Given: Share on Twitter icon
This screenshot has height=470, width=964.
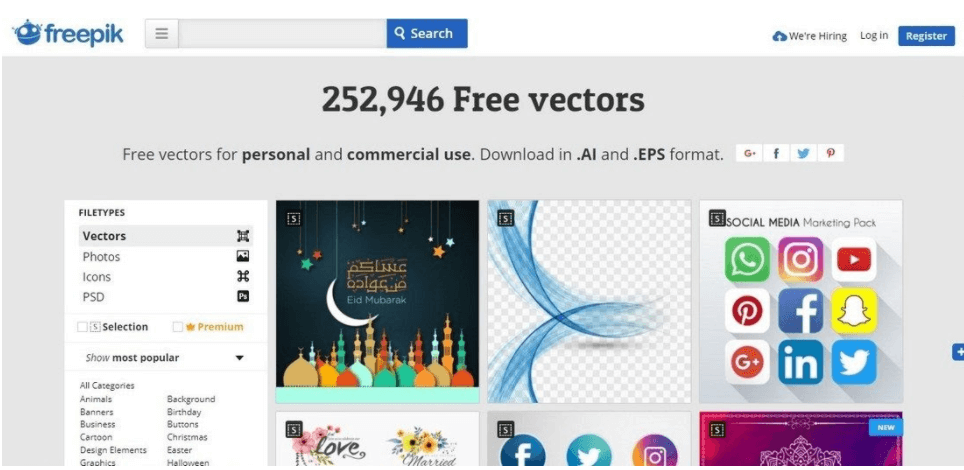Looking at the screenshot, I should point(804,154).
